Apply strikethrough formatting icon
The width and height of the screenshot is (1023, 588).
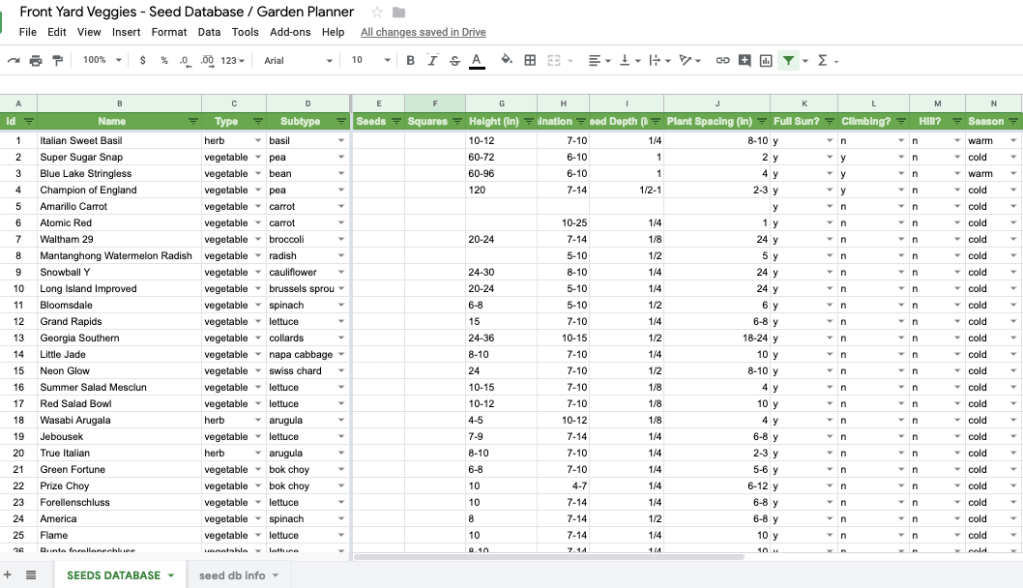455,61
